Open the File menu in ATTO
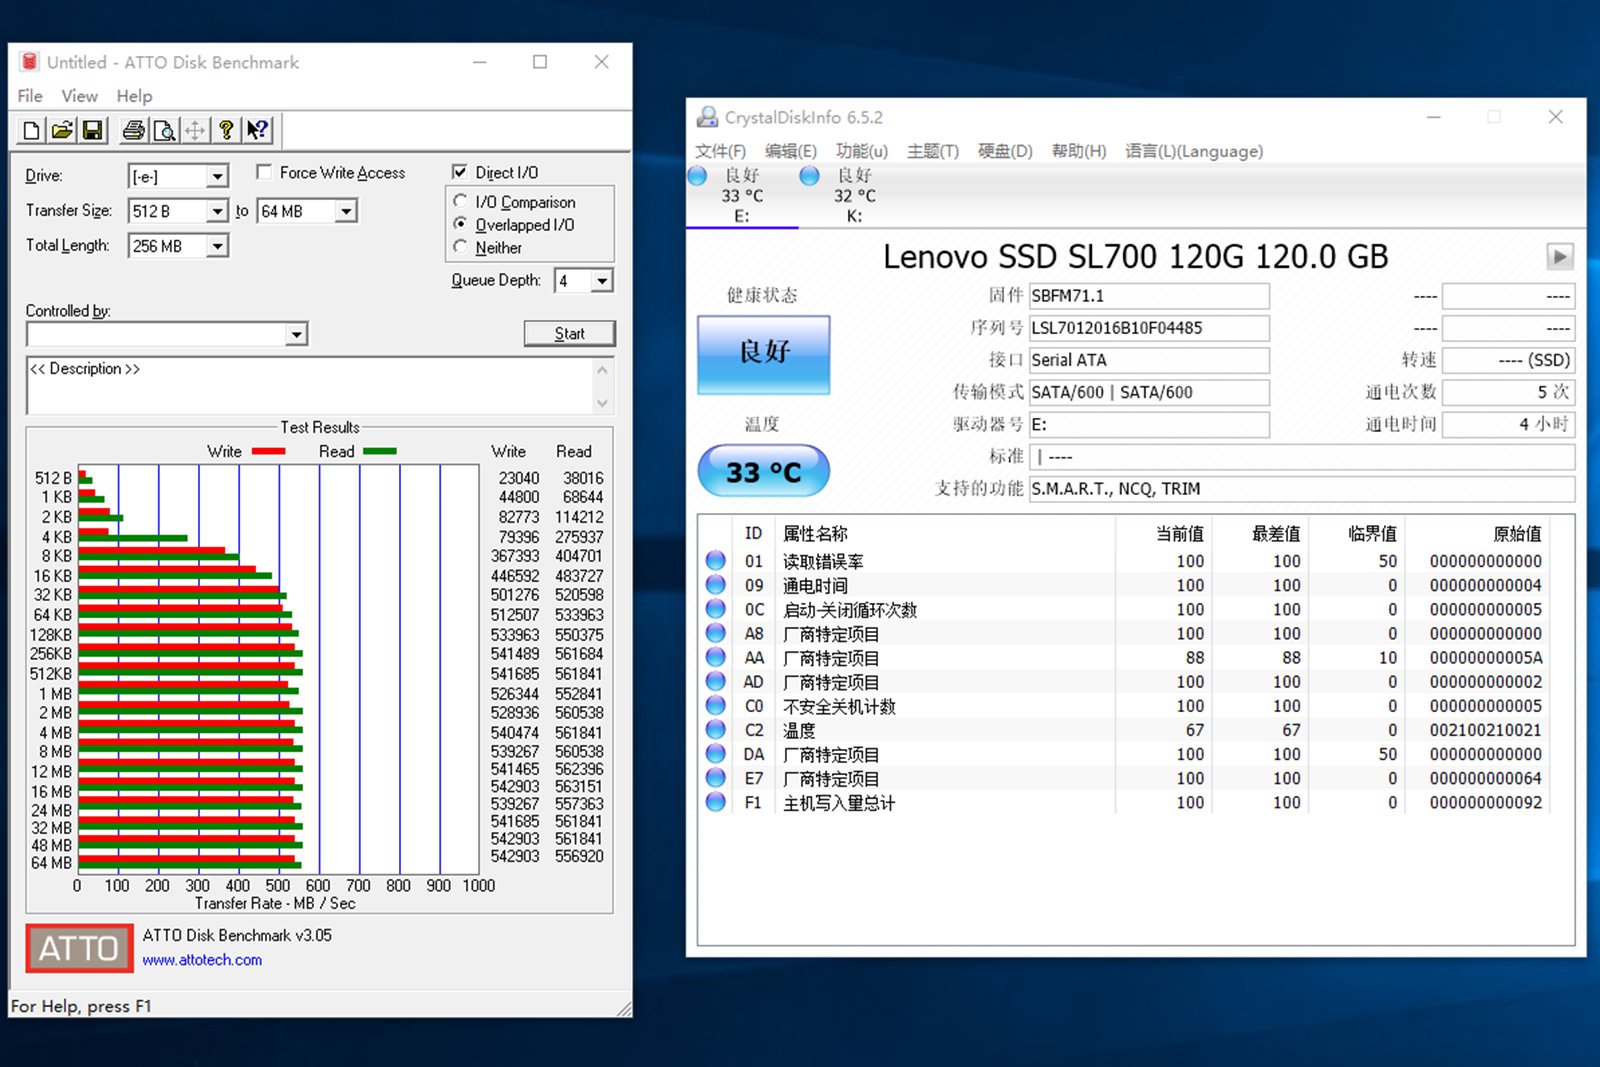The width and height of the screenshot is (1600, 1067). (x=29, y=96)
